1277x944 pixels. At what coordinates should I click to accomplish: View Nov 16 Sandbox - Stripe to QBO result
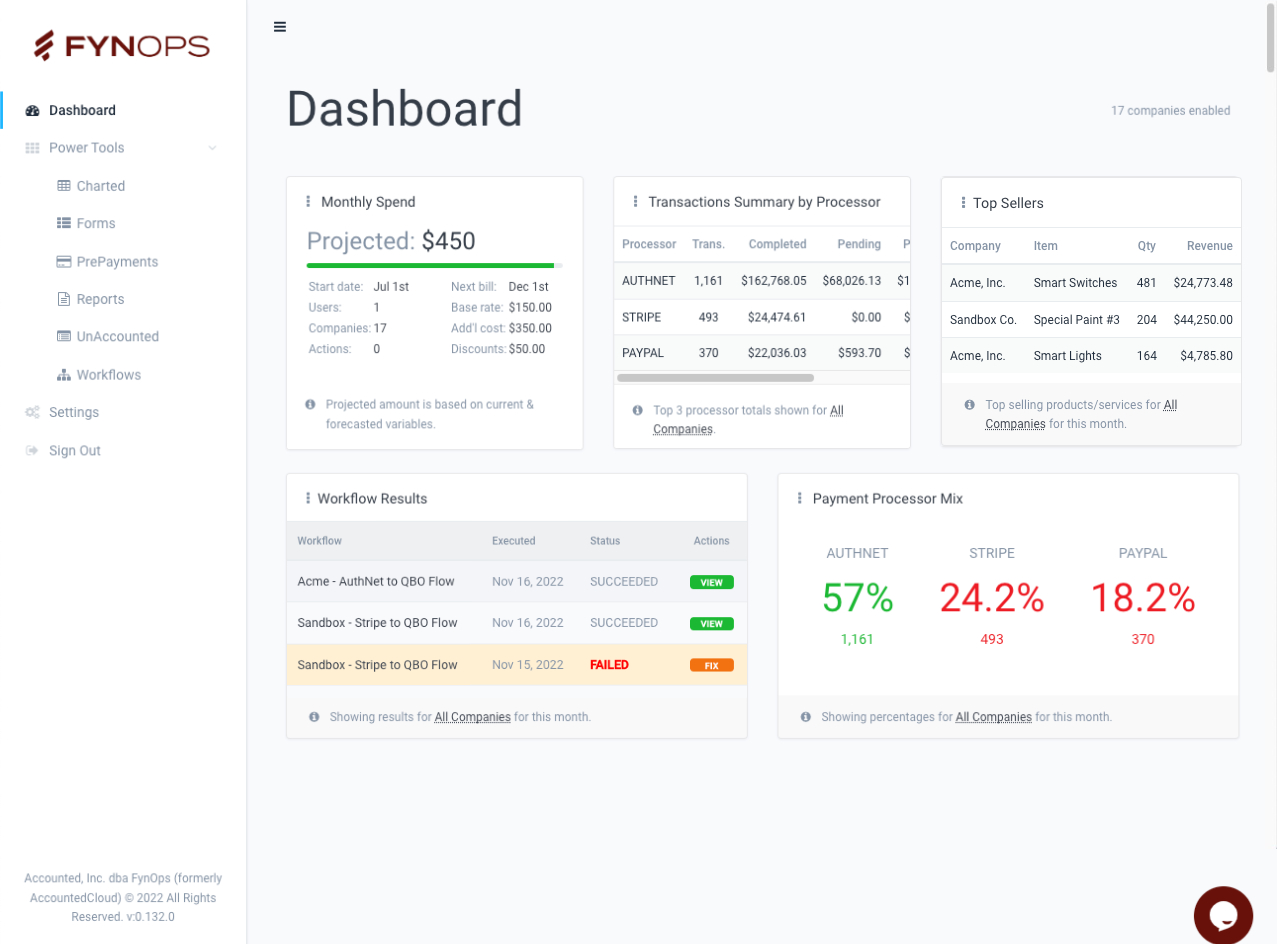(x=712, y=624)
